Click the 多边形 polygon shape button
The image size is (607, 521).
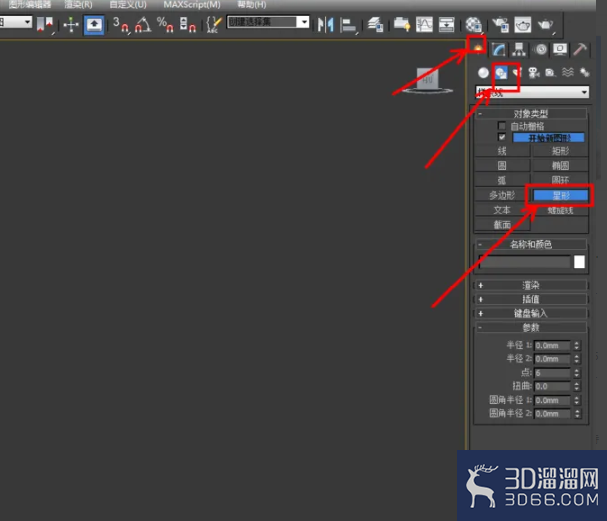502,195
